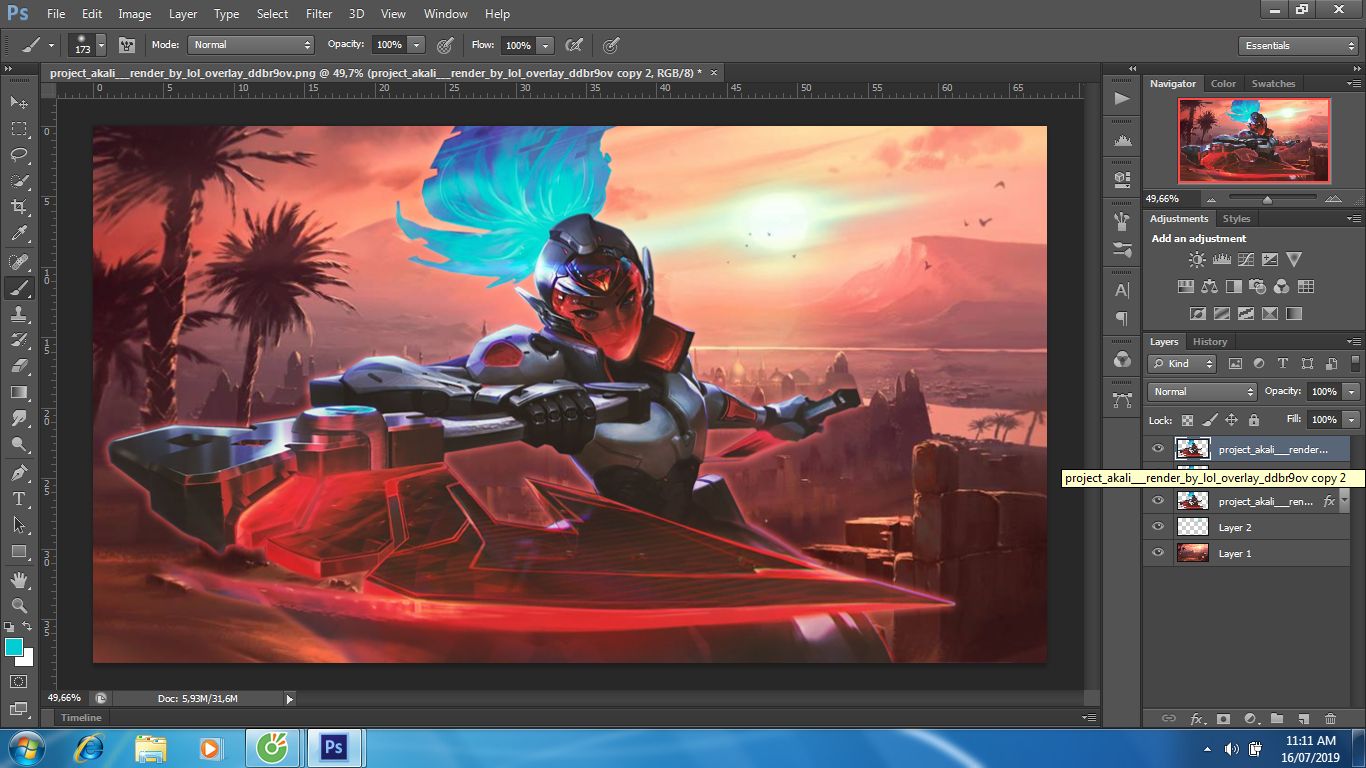1366x768 pixels.
Task: Hide the top project_akali layer
Action: pos(1158,449)
